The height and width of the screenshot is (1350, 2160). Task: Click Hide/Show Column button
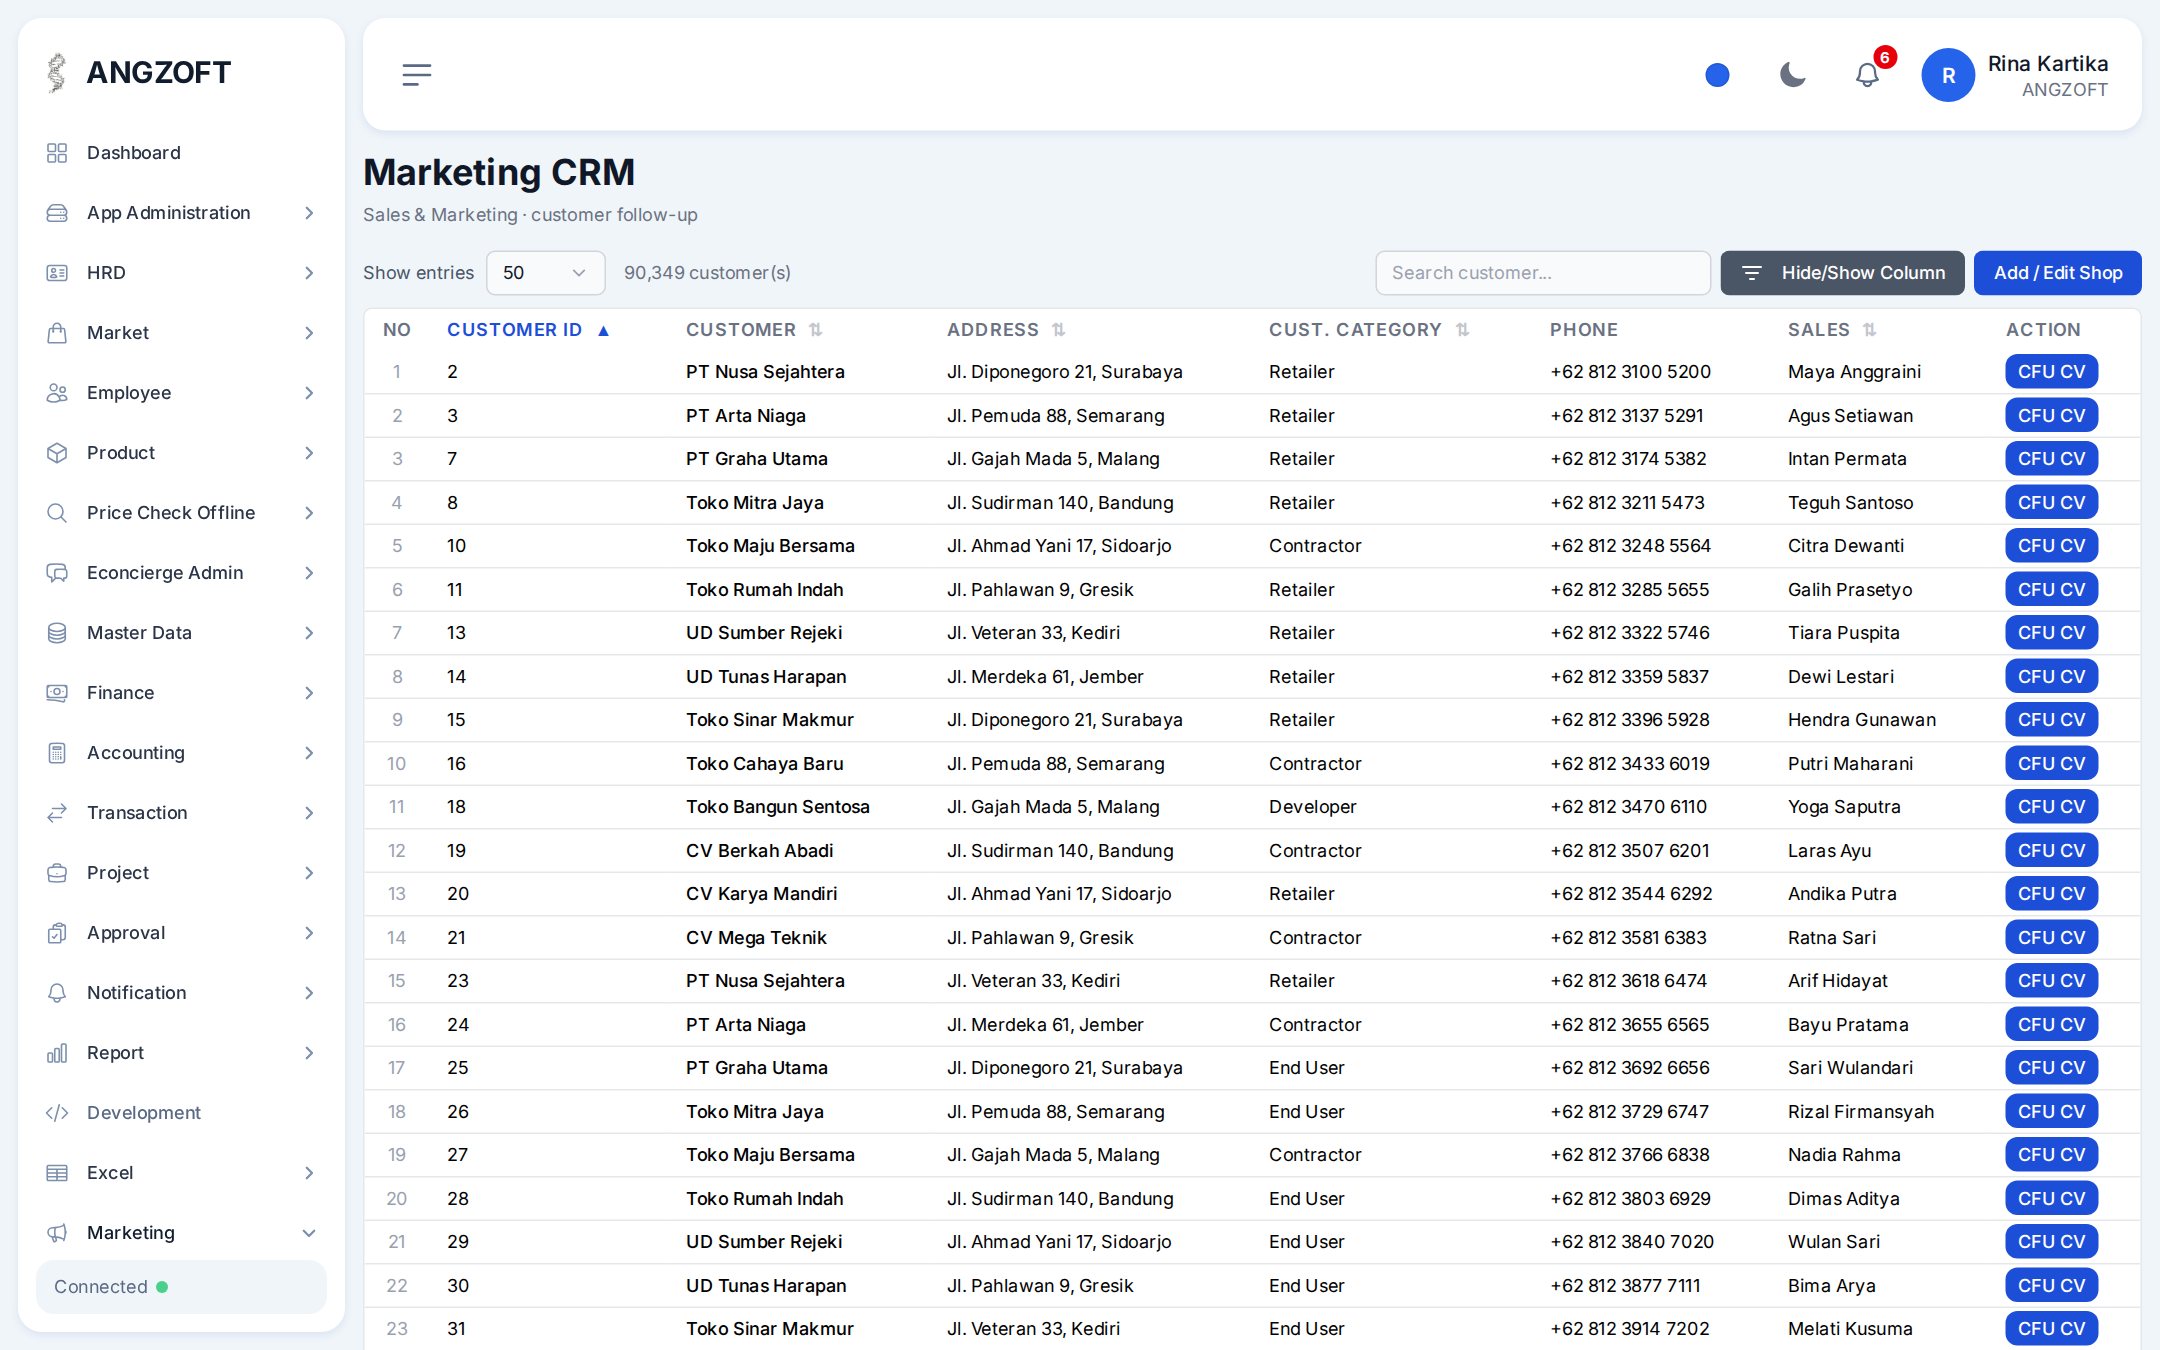[x=1842, y=273]
